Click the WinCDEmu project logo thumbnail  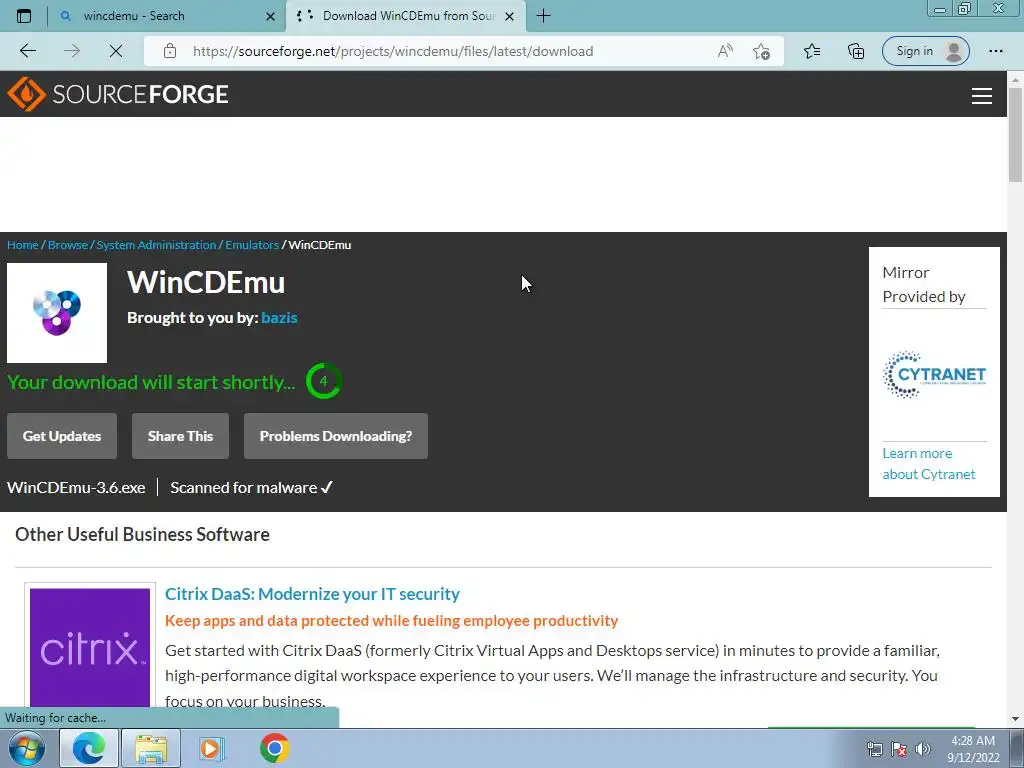point(57,313)
